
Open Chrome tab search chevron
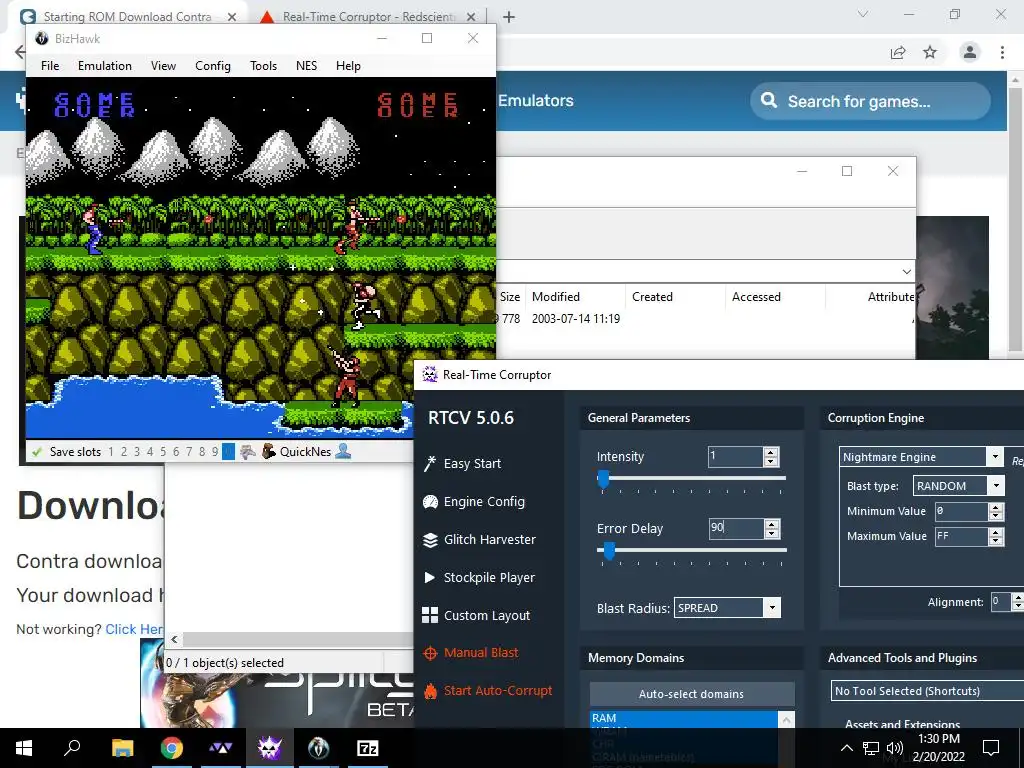pyautogui.click(x=863, y=14)
